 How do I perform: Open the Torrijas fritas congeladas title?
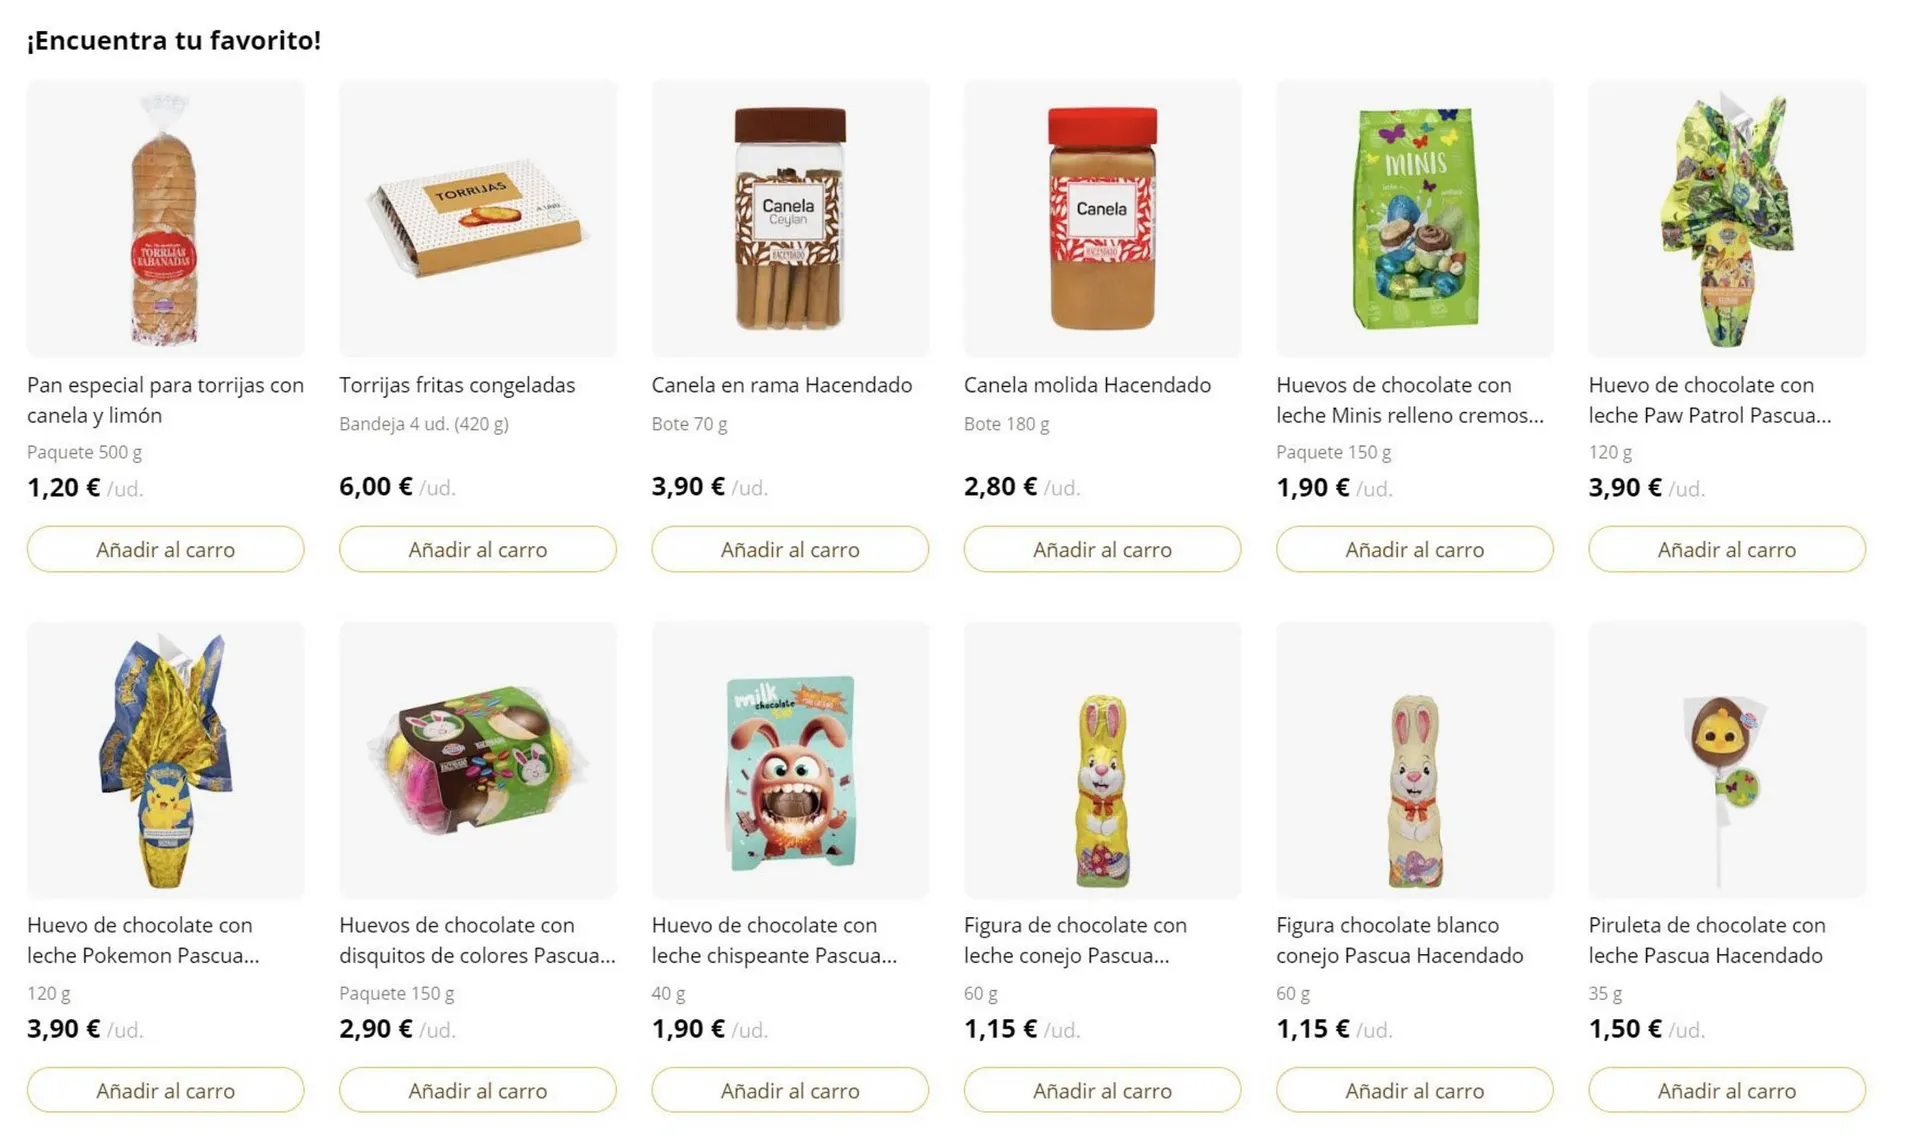pyautogui.click(x=457, y=385)
